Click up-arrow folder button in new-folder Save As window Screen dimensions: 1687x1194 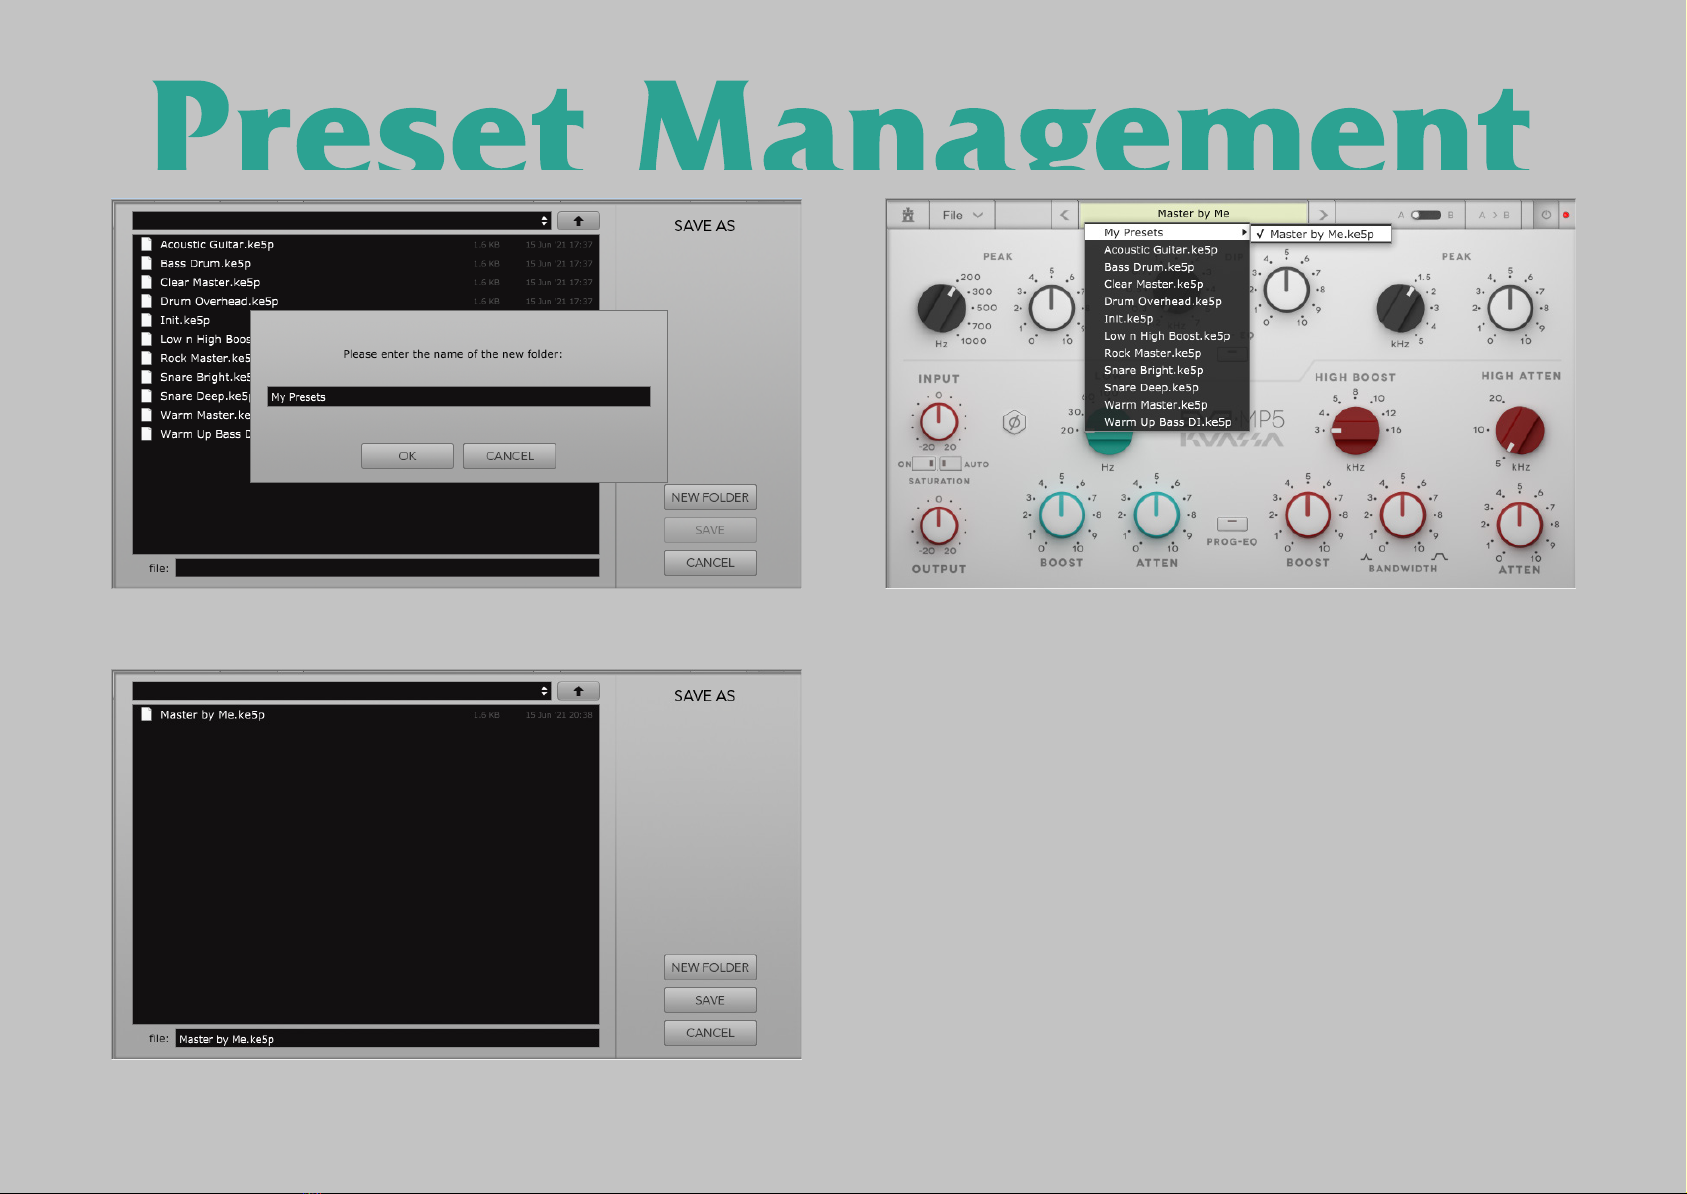578,221
